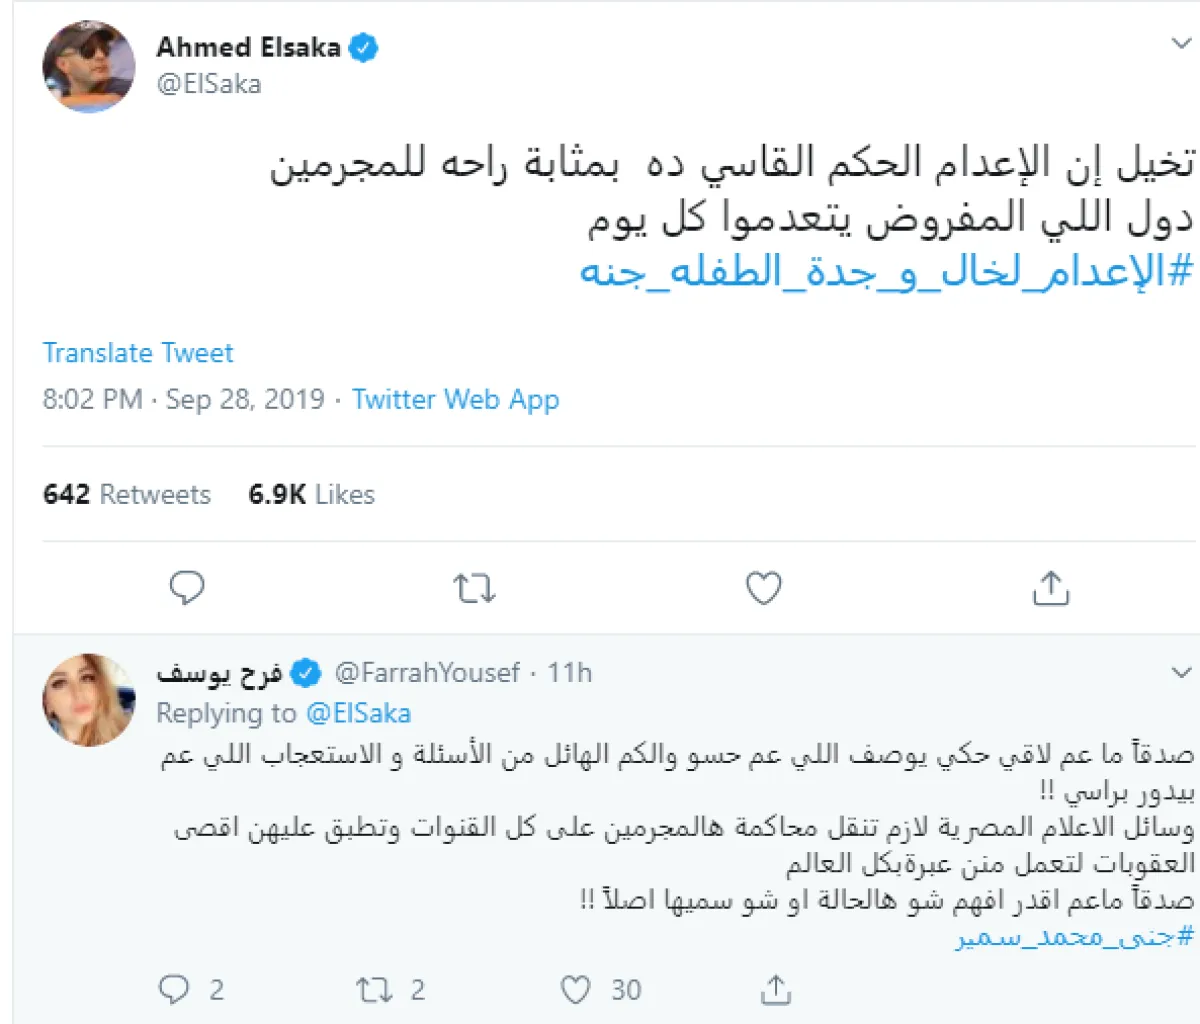Screen dimensions: 1200x1024
Task: Click the Translate Tweet link
Action: (x=138, y=353)
